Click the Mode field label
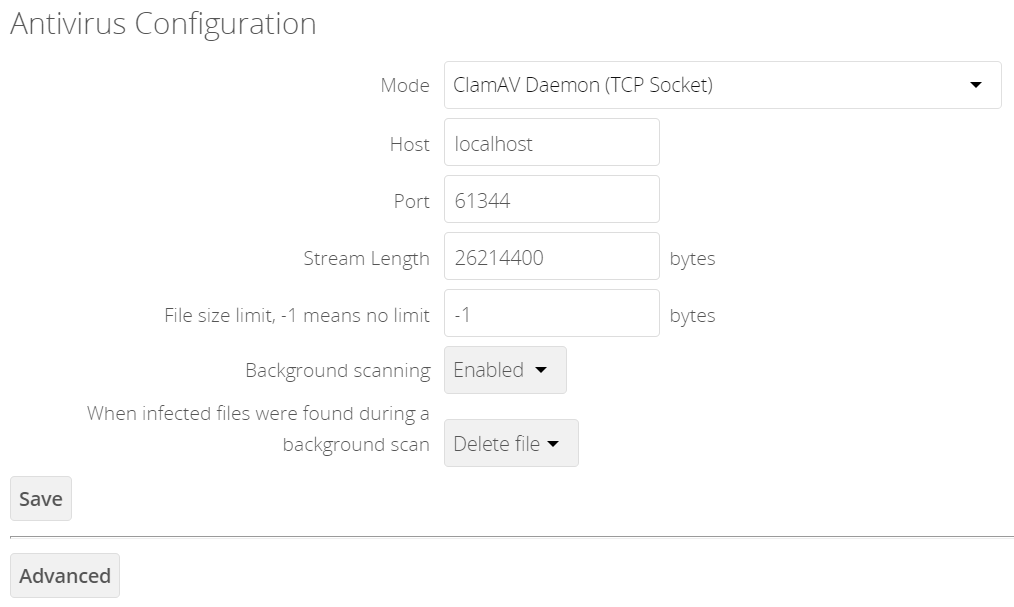This screenshot has height=607, width=1014. coord(404,85)
